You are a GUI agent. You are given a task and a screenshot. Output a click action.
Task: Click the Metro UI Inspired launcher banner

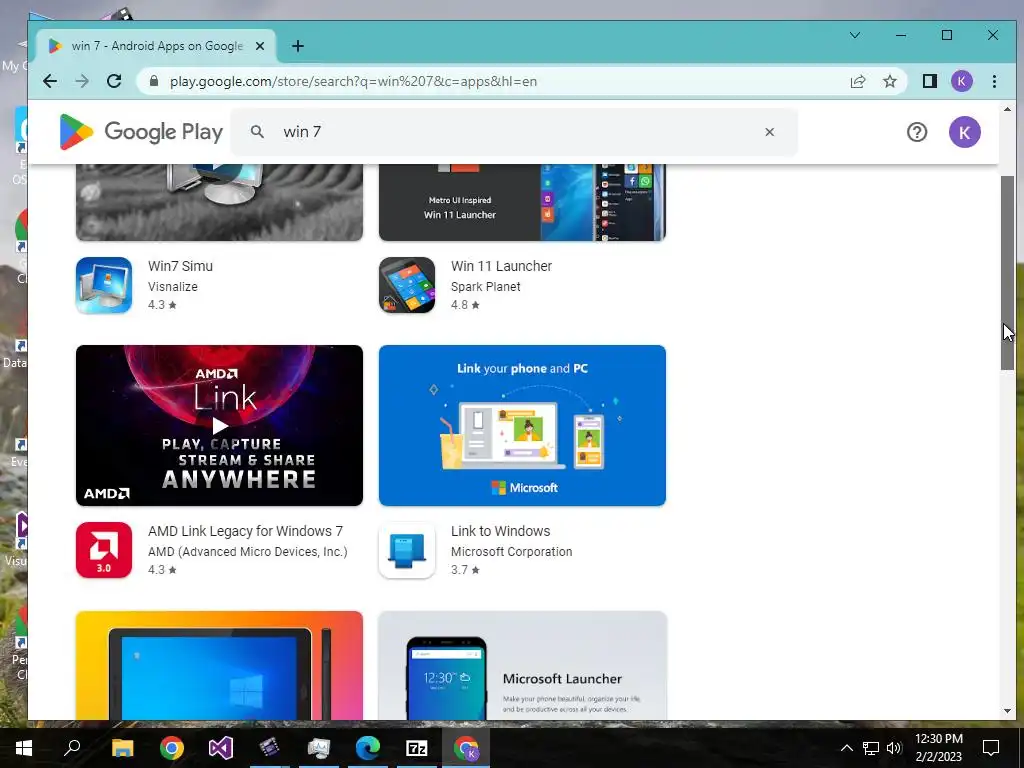pos(522,202)
